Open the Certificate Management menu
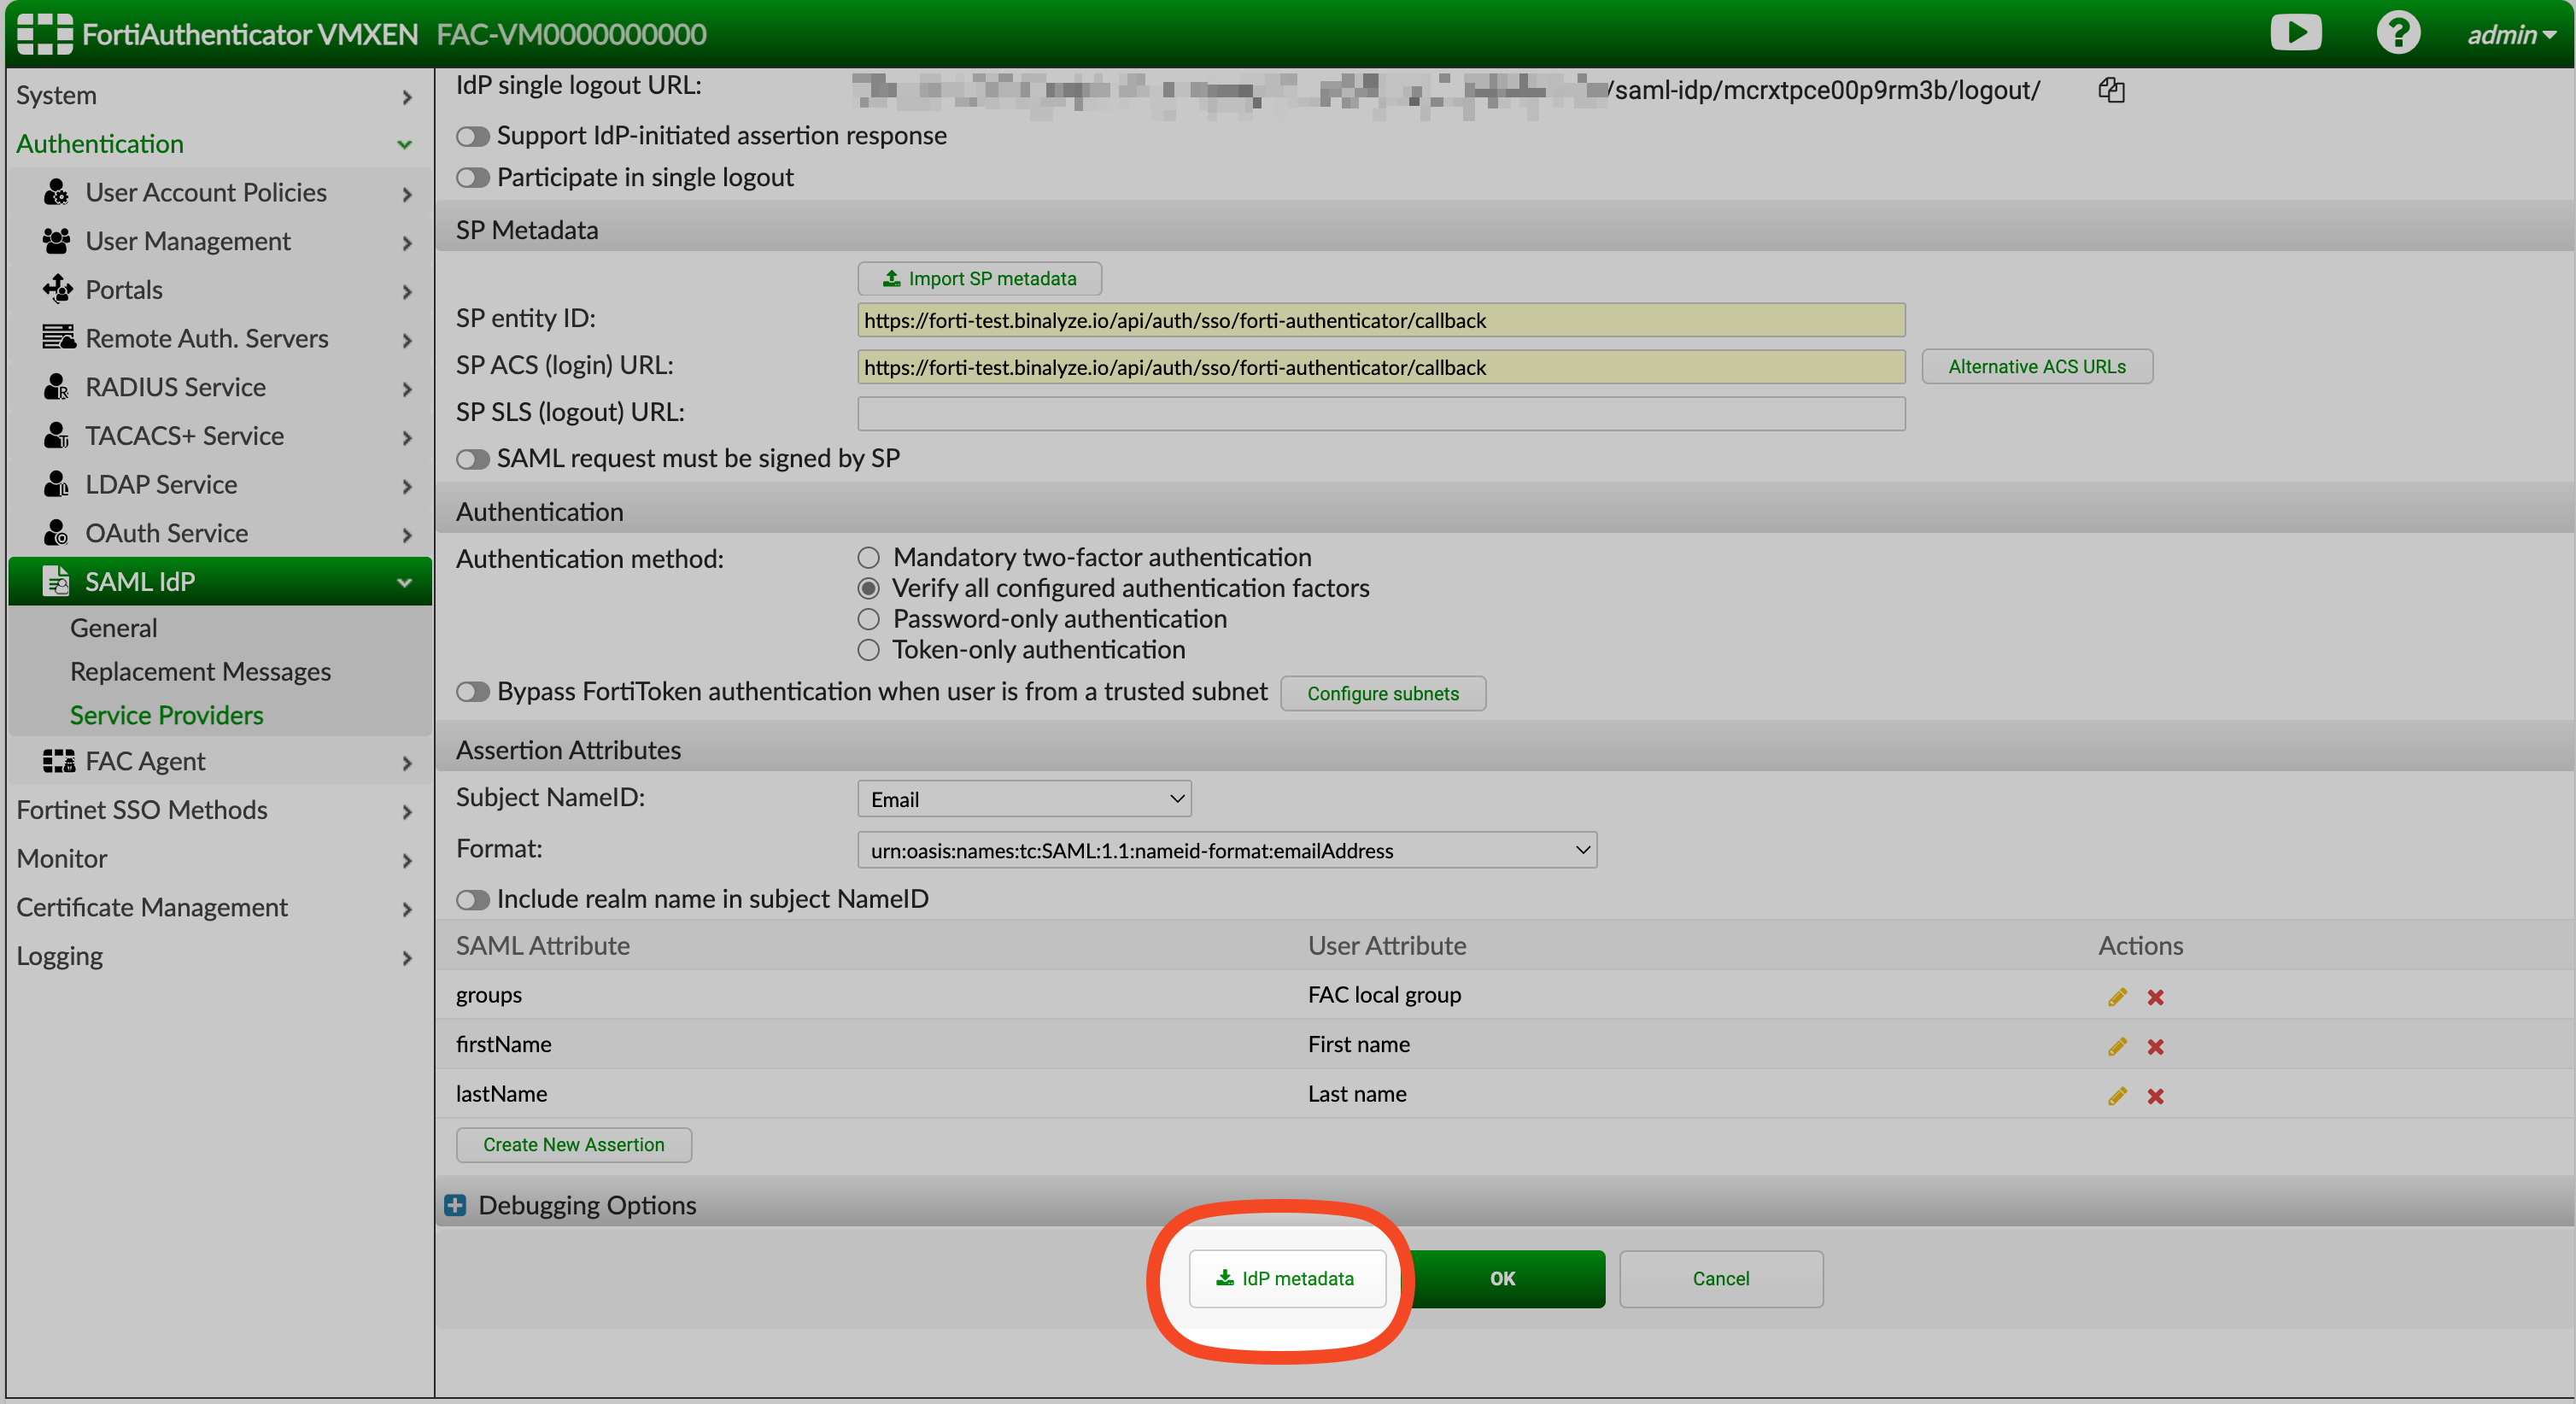The image size is (2576, 1404). click(x=151, y=907)
